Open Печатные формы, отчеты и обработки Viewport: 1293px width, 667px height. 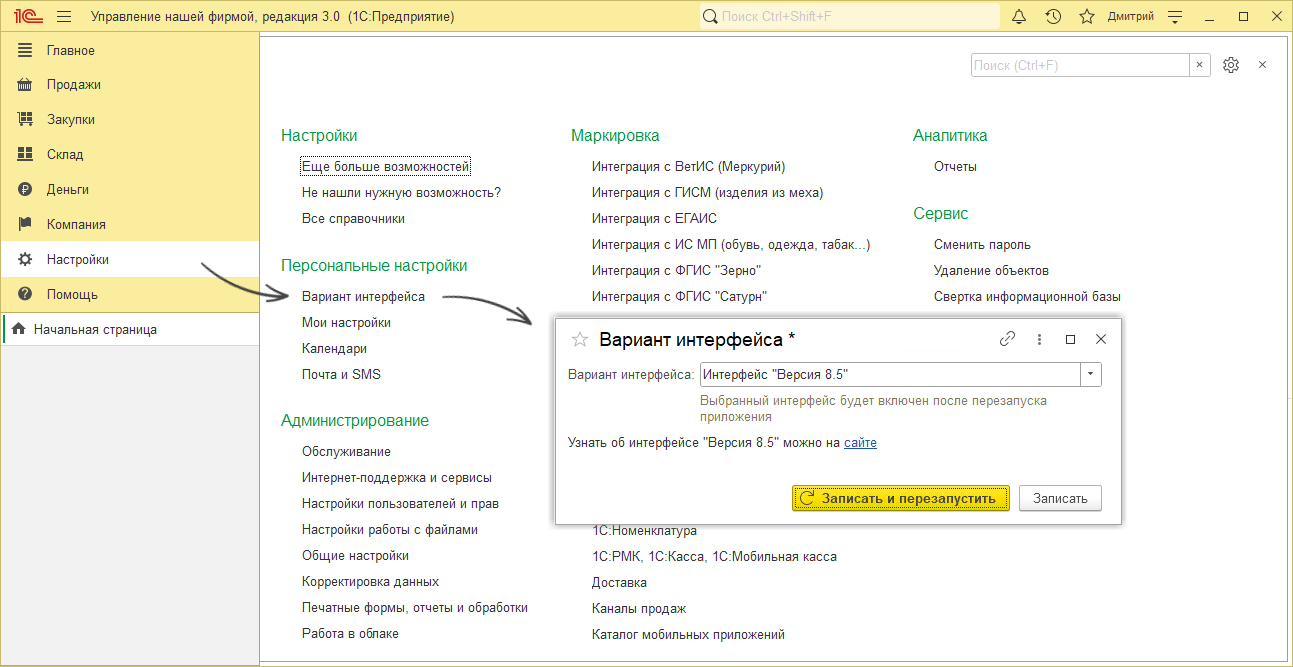(415, 608)
